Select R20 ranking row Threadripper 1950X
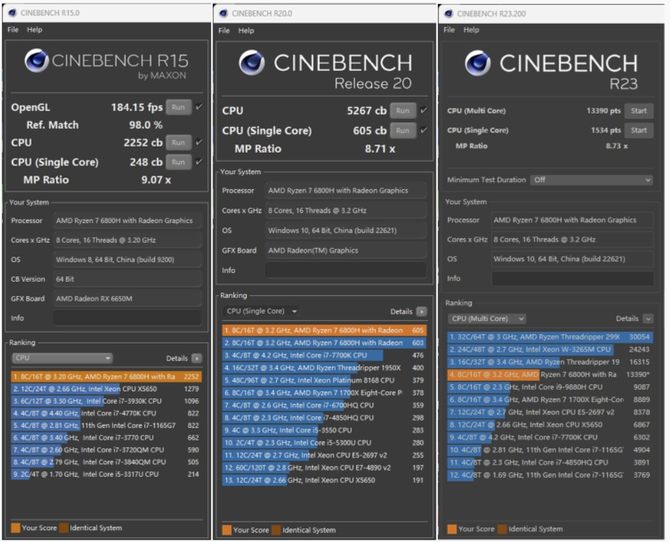The width and height of the screenshot is (670, 542). [324, 368]
